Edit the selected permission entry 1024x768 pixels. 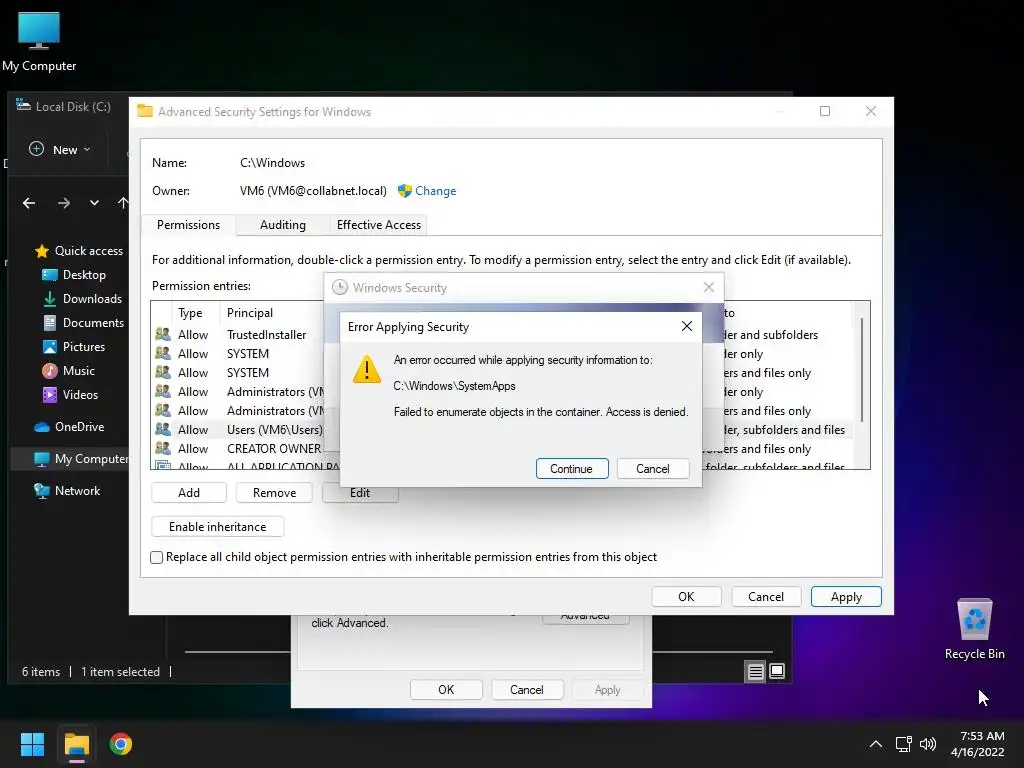(x=360, y=493)
